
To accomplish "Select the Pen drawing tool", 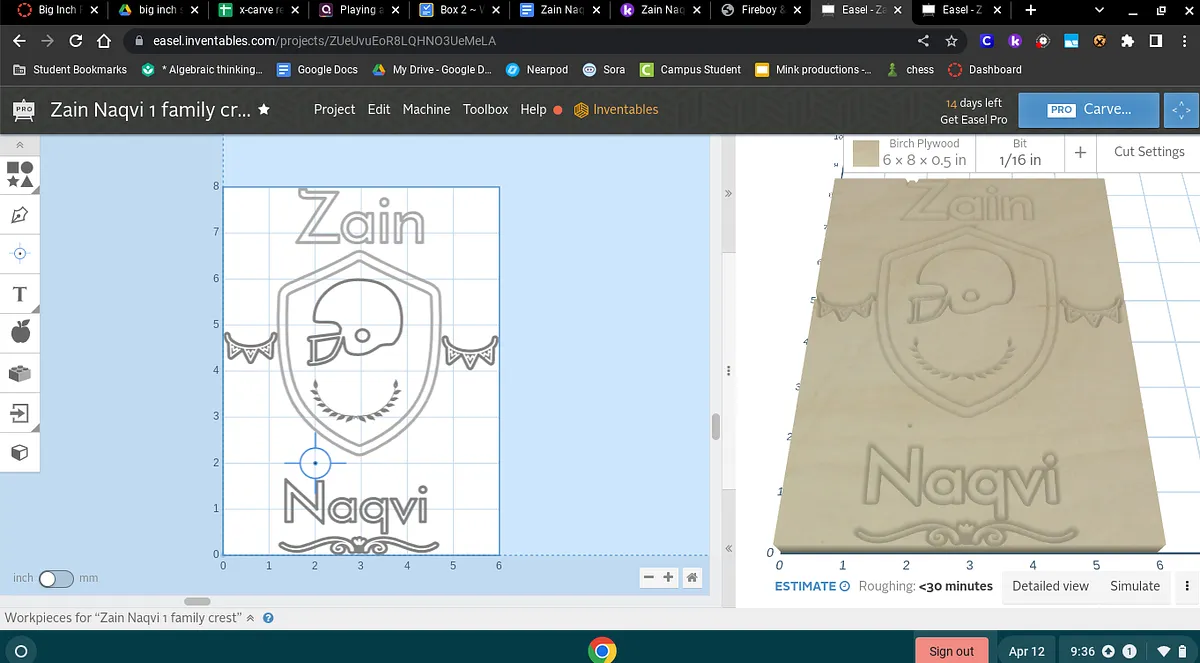I will coord(20,214).
